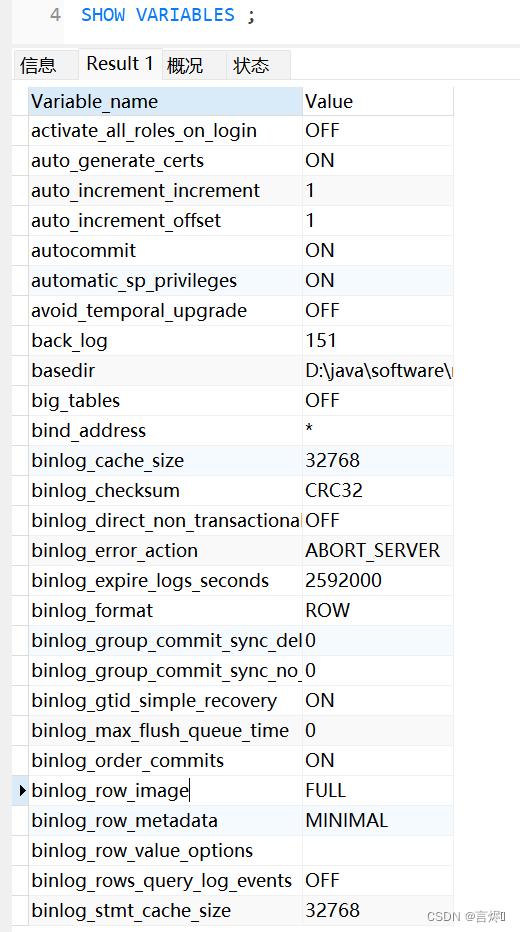Viewport: 520px width, 932px height.
Task: Select the binlog_format cell
Action: (165, 611)
